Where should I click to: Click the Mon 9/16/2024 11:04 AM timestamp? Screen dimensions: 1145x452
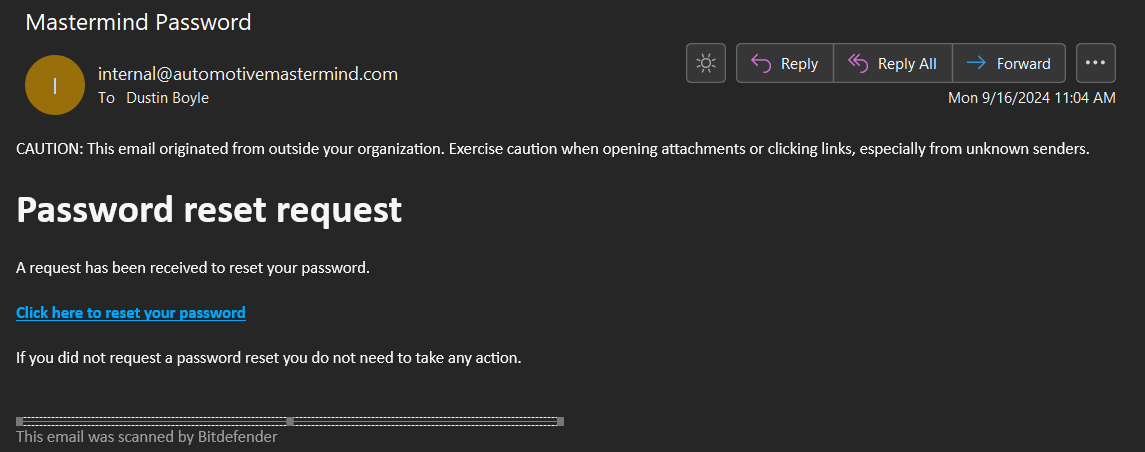[x=1031, y=98]
